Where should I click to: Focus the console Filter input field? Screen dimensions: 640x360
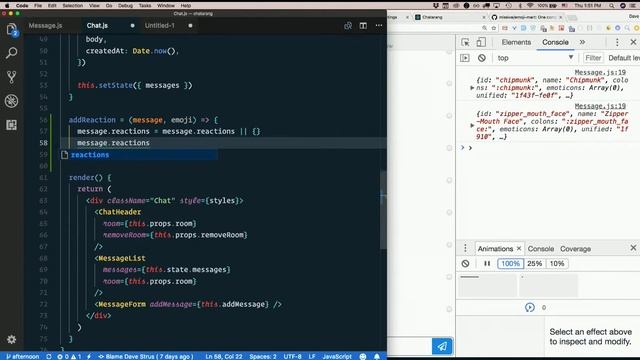(x=593, y=58)
